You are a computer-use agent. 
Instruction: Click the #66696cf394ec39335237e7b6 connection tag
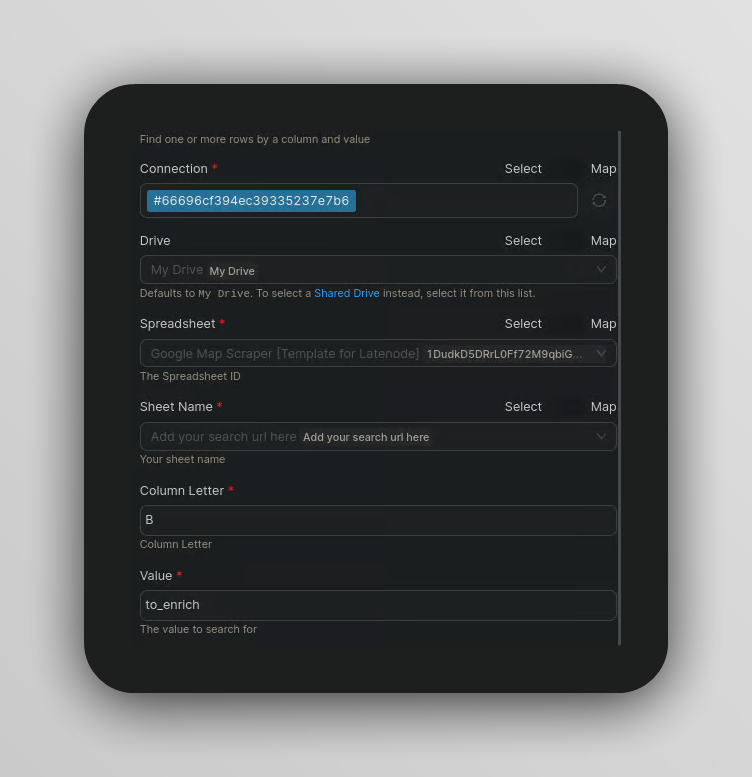click(251, 201)
